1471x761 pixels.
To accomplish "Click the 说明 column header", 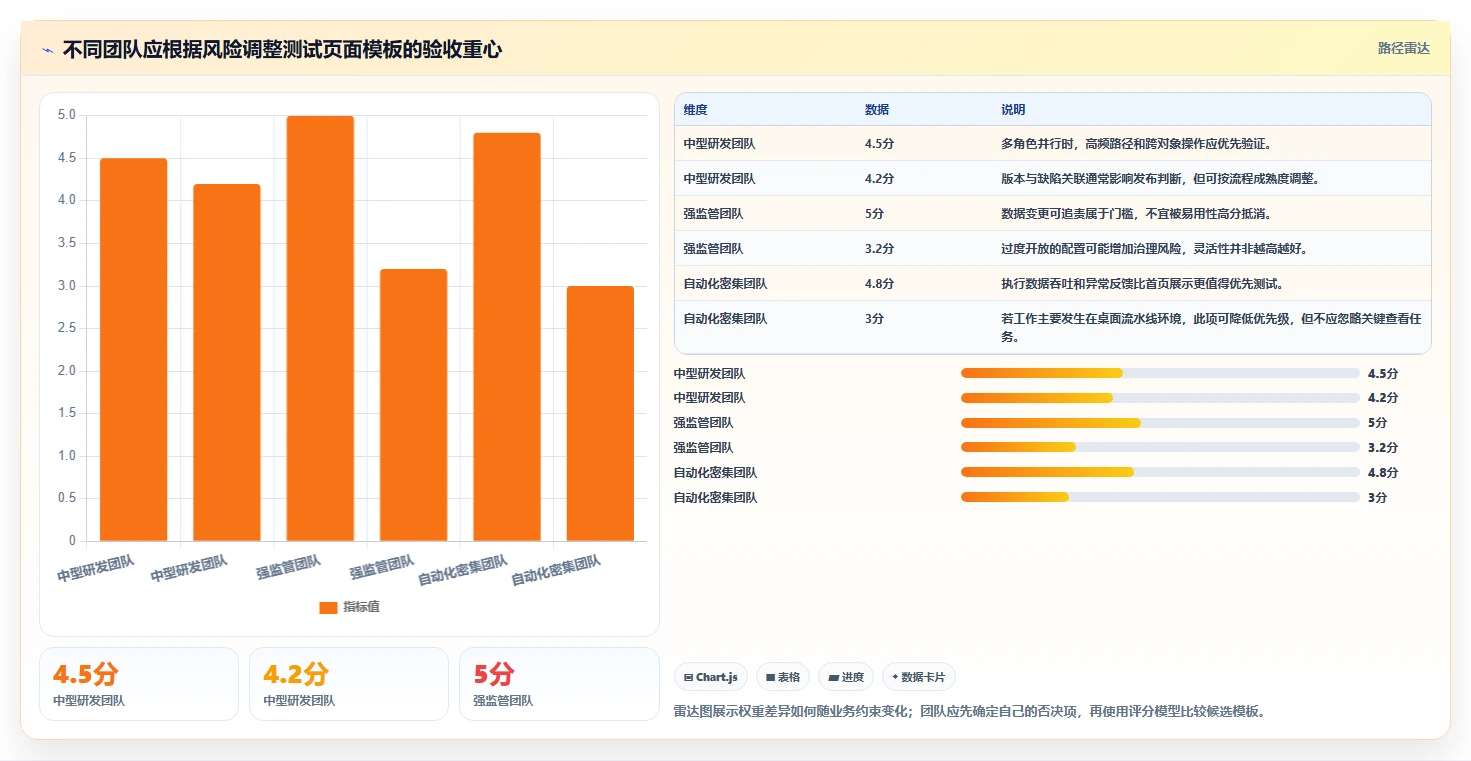I will click(1013, 110).
